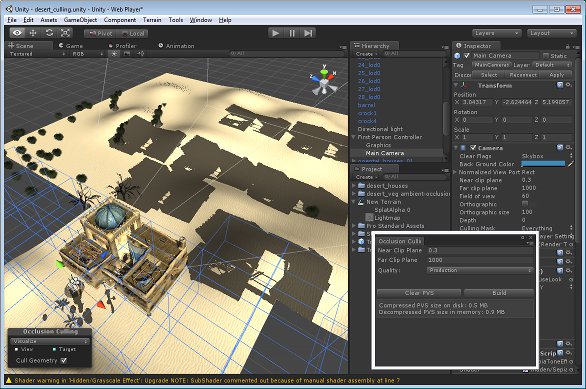Toggle scene lighting sun icon
The image size is (586, 389).
114,54
